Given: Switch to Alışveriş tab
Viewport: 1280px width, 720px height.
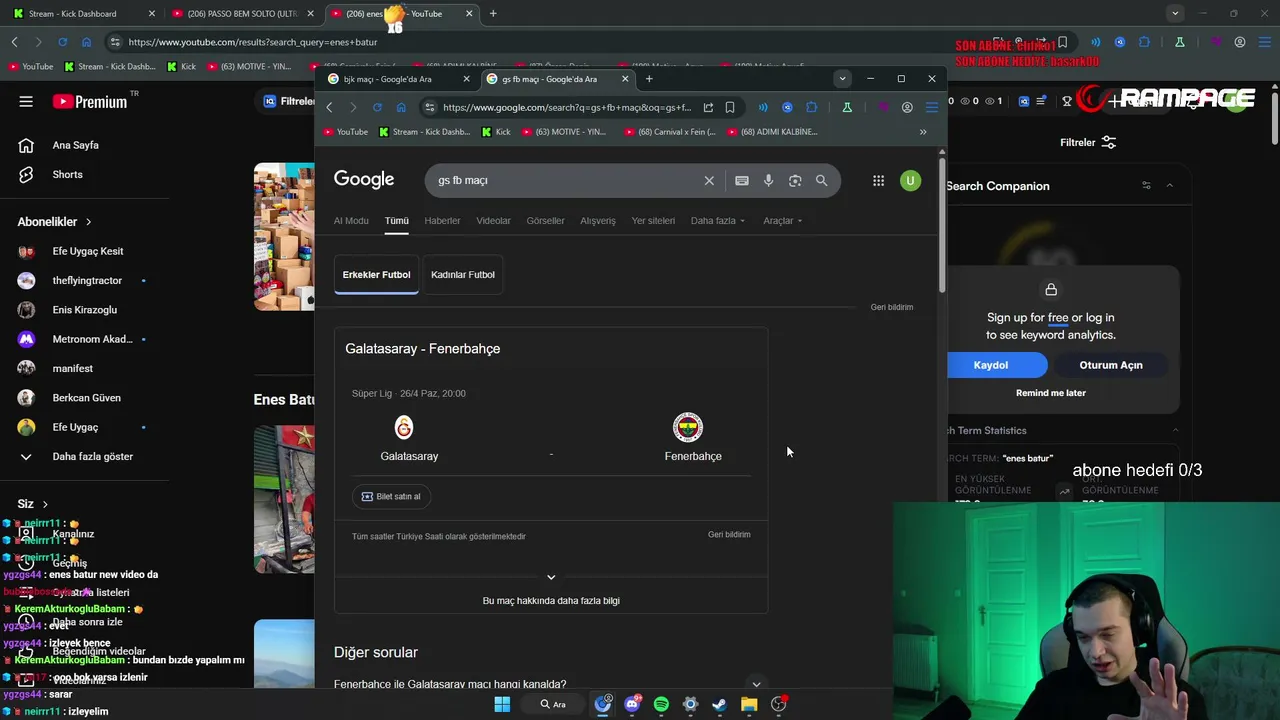Looking at the screenshot, I should (x=598, y=221).
